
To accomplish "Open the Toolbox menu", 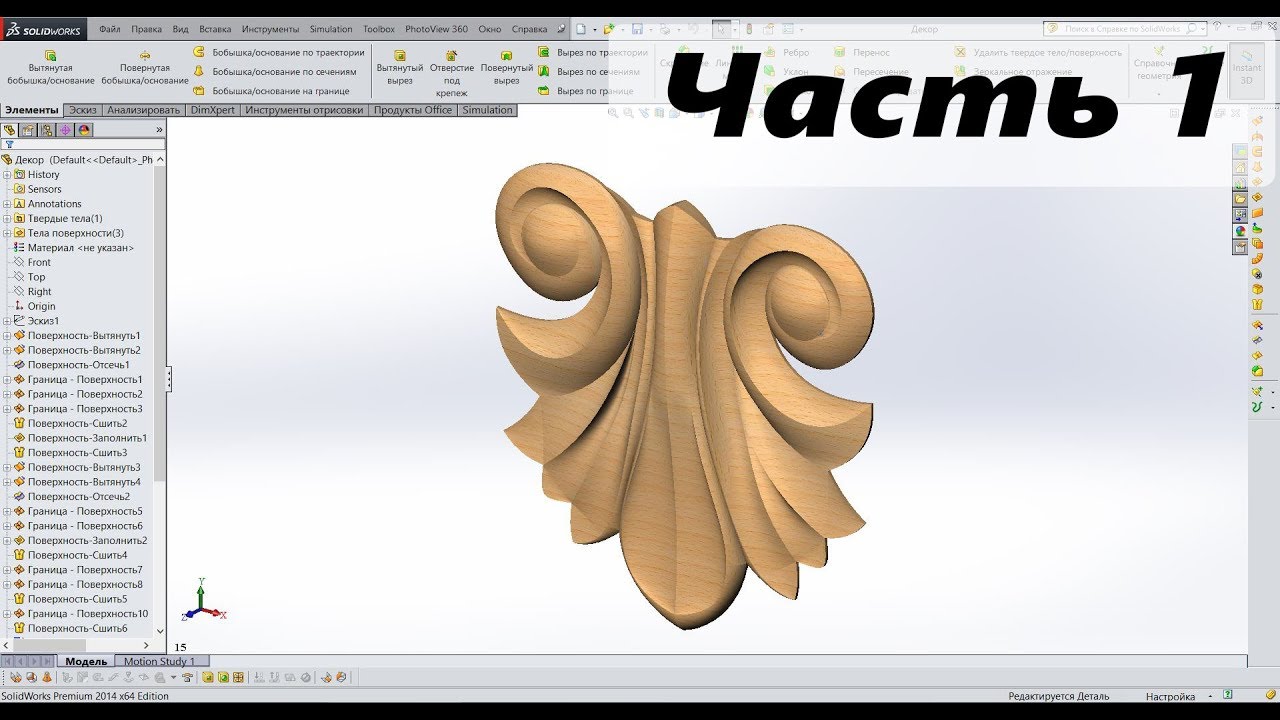I will click(379, 30).
